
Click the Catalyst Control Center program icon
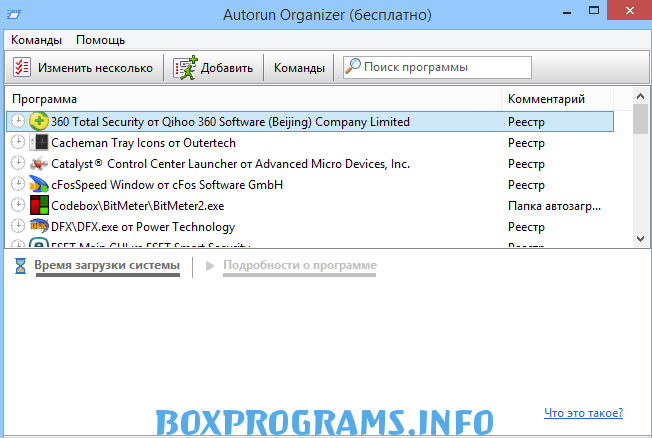point(39,163)
